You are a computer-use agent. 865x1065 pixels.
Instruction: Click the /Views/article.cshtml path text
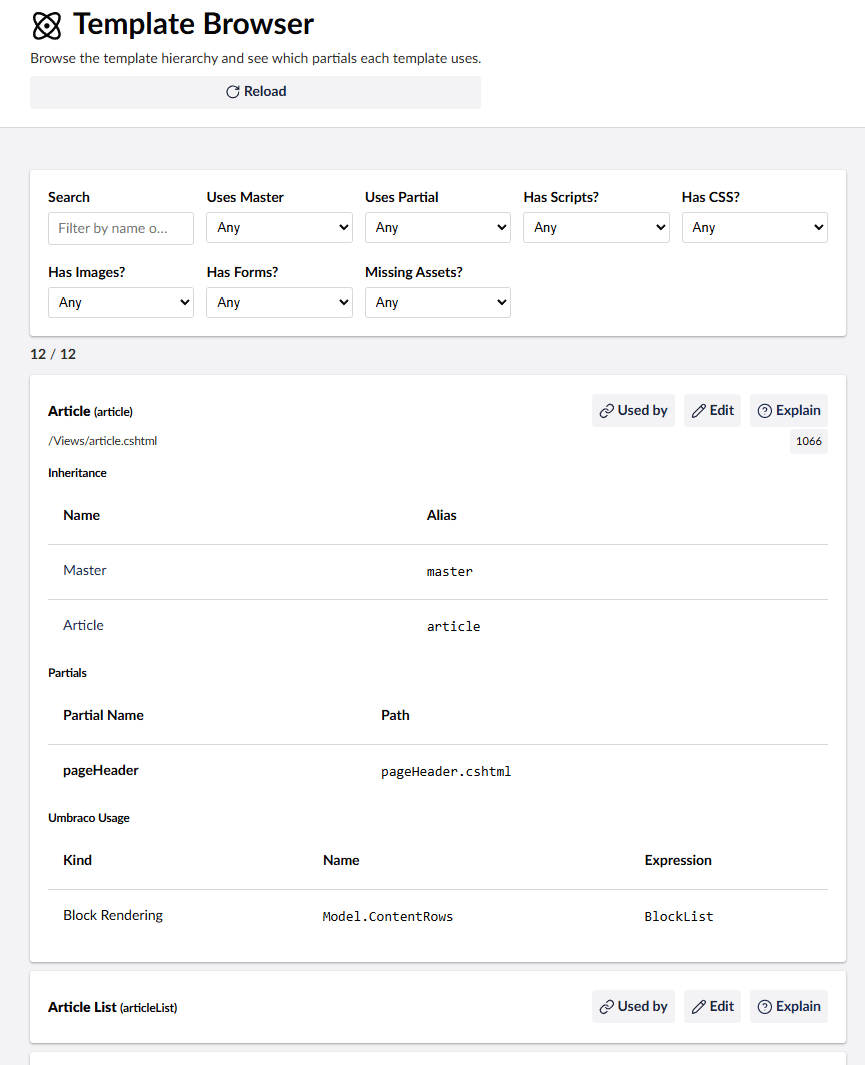103,441
